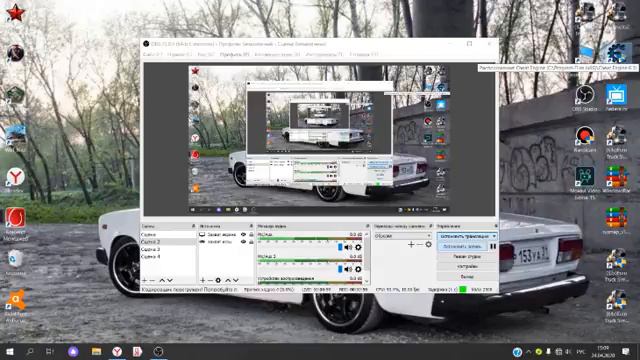This screenshot has height=360, width=640.
Task: Open the Профиль menu in OBS
Action: click(x=234, y=54)
